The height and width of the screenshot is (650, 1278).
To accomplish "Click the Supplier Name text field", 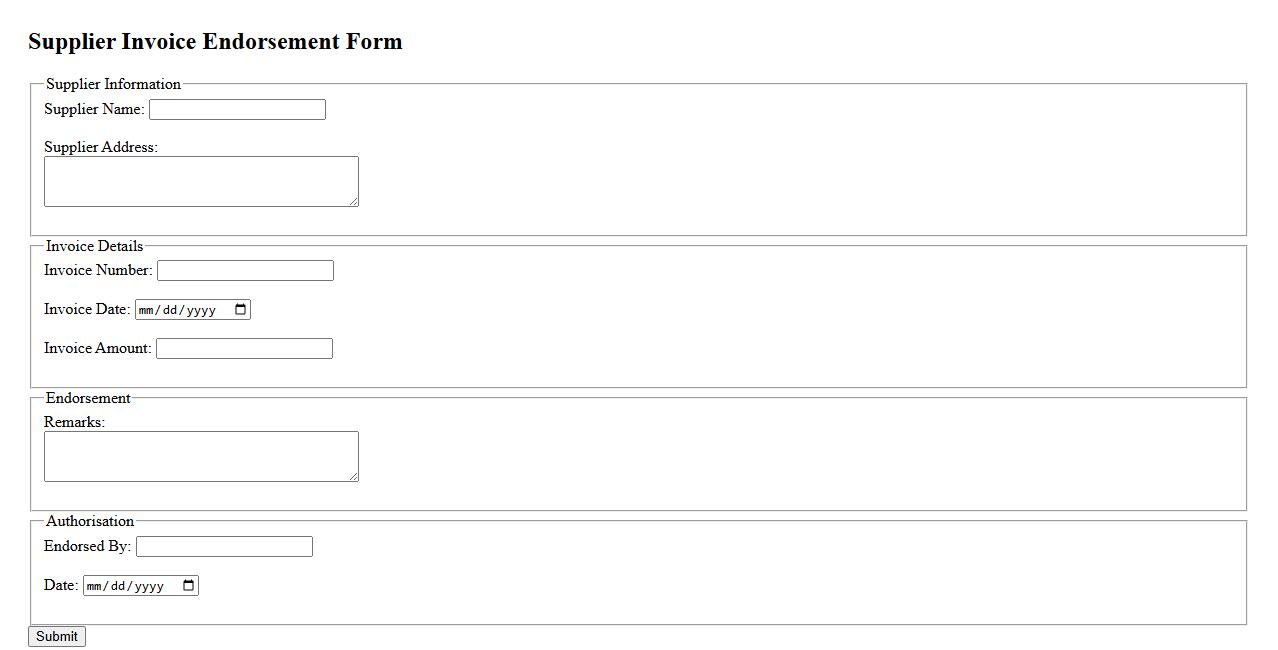I will point(237,110).
